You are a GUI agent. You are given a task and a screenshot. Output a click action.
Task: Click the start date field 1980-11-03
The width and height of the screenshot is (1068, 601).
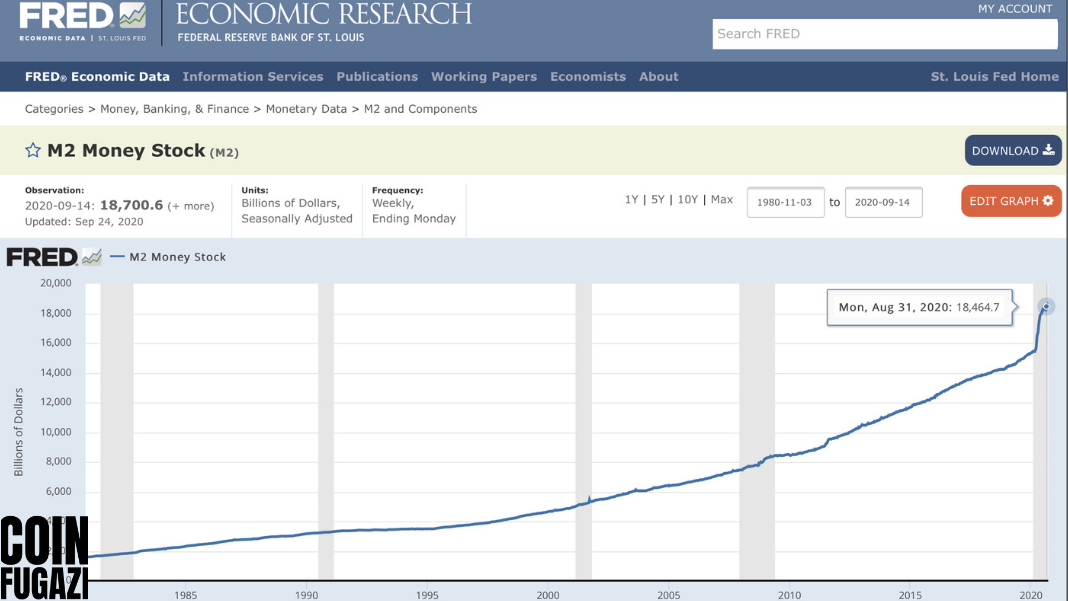[x=785, y=202]
